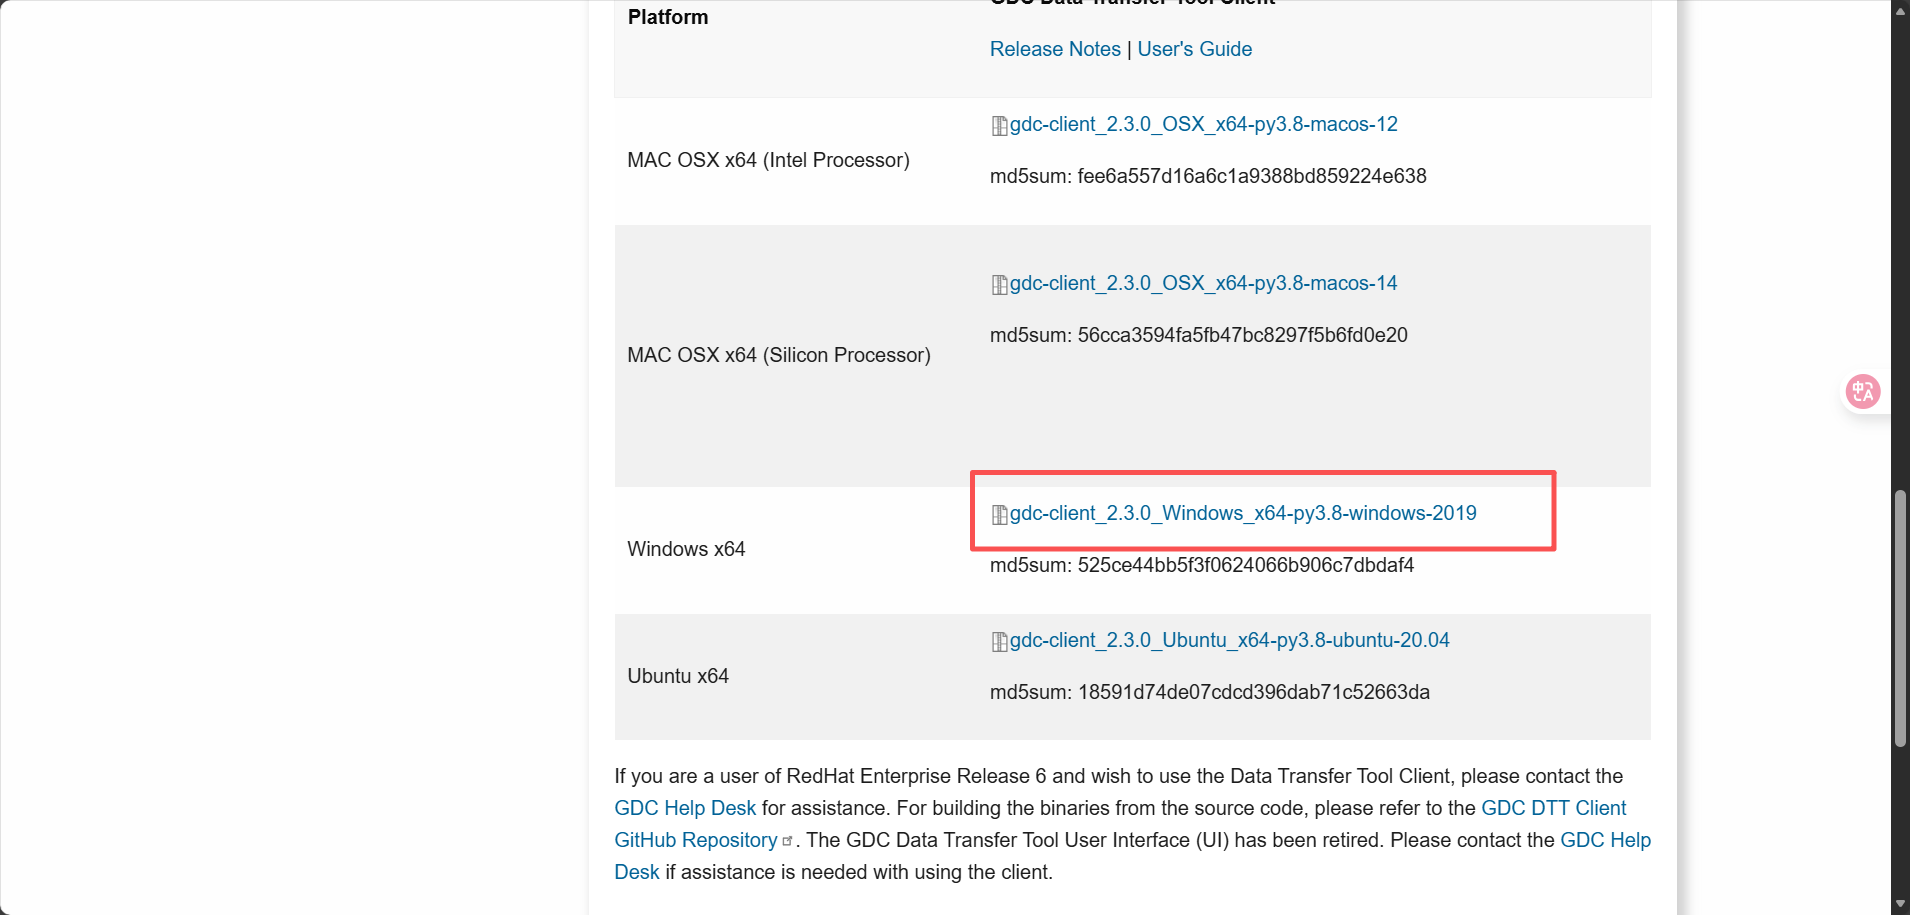The image size is (1910, 915).
Task: Select md5sum fee6a557d16a6c1a9388bd859224e638 text
Action: pos(1208,176)
